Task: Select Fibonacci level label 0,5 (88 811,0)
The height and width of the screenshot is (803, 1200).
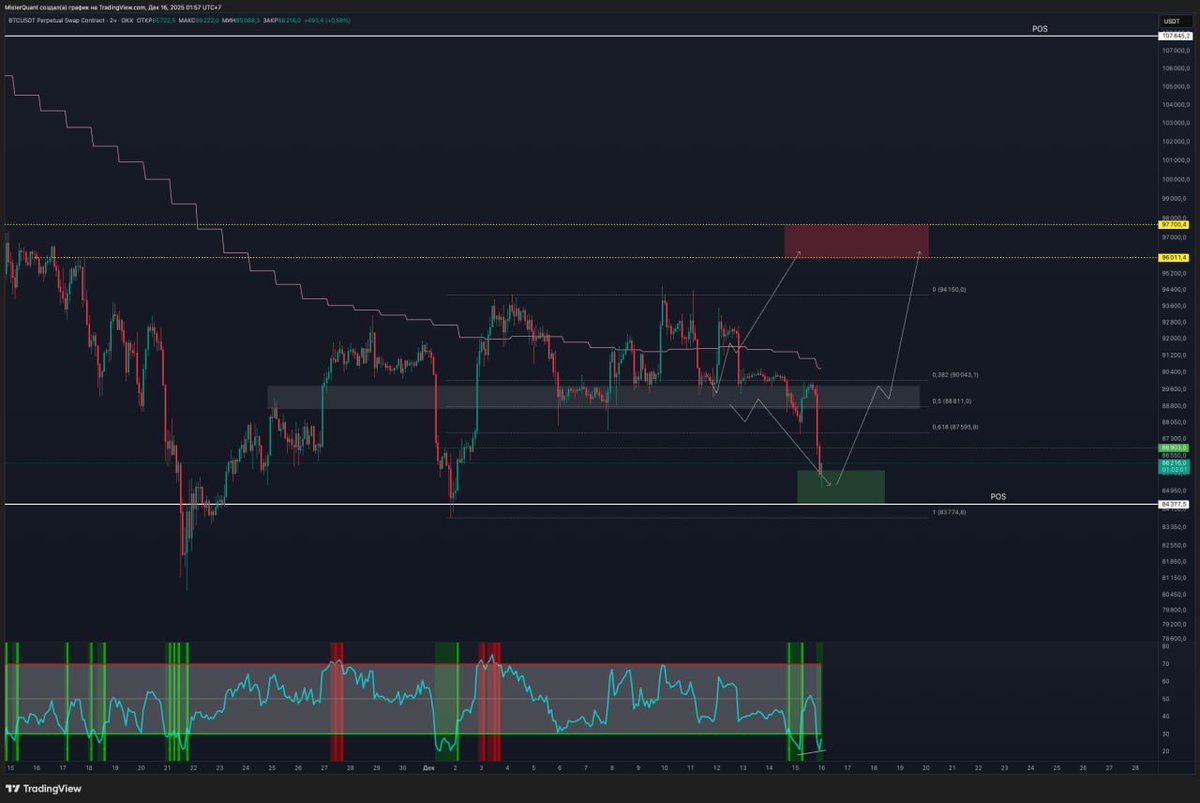Action: [951, 401]
